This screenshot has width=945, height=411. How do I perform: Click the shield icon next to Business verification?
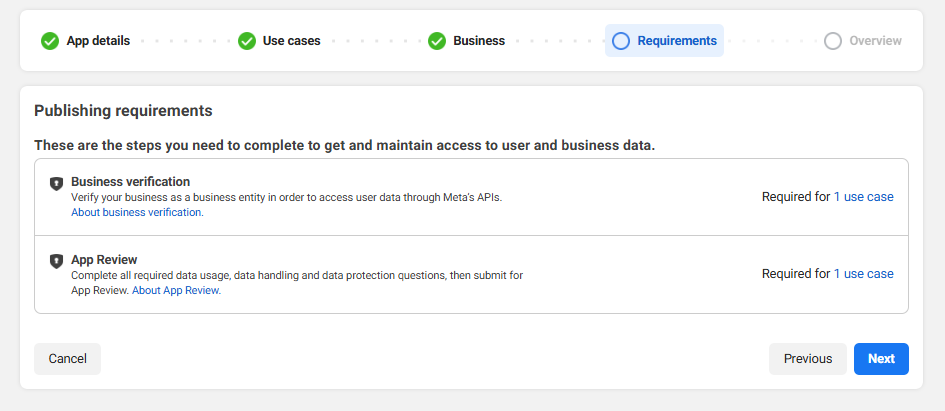click(x=57, y=184)
